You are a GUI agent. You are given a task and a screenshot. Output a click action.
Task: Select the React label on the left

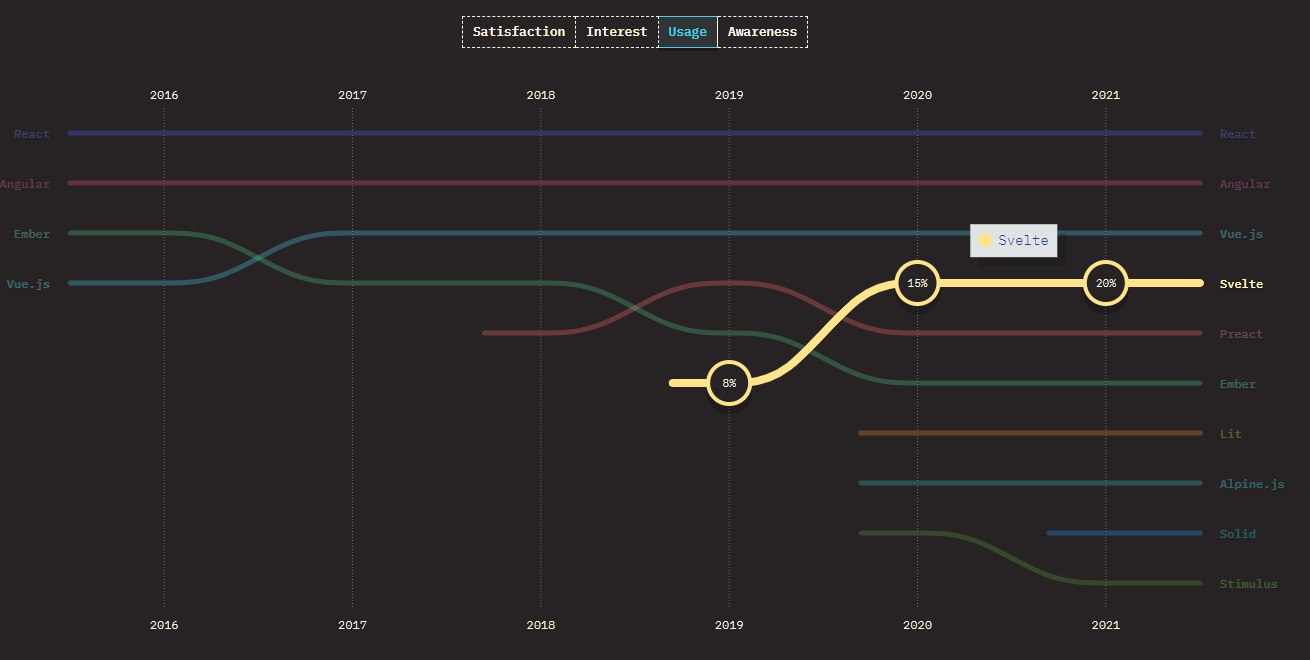pos(31,134)
